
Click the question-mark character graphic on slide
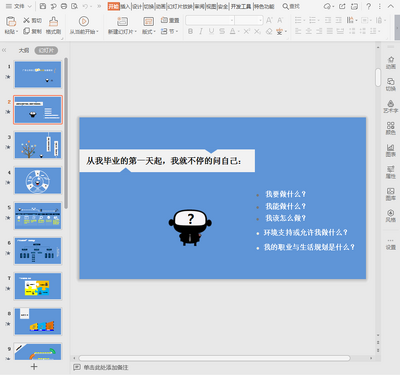pos(190,227)
